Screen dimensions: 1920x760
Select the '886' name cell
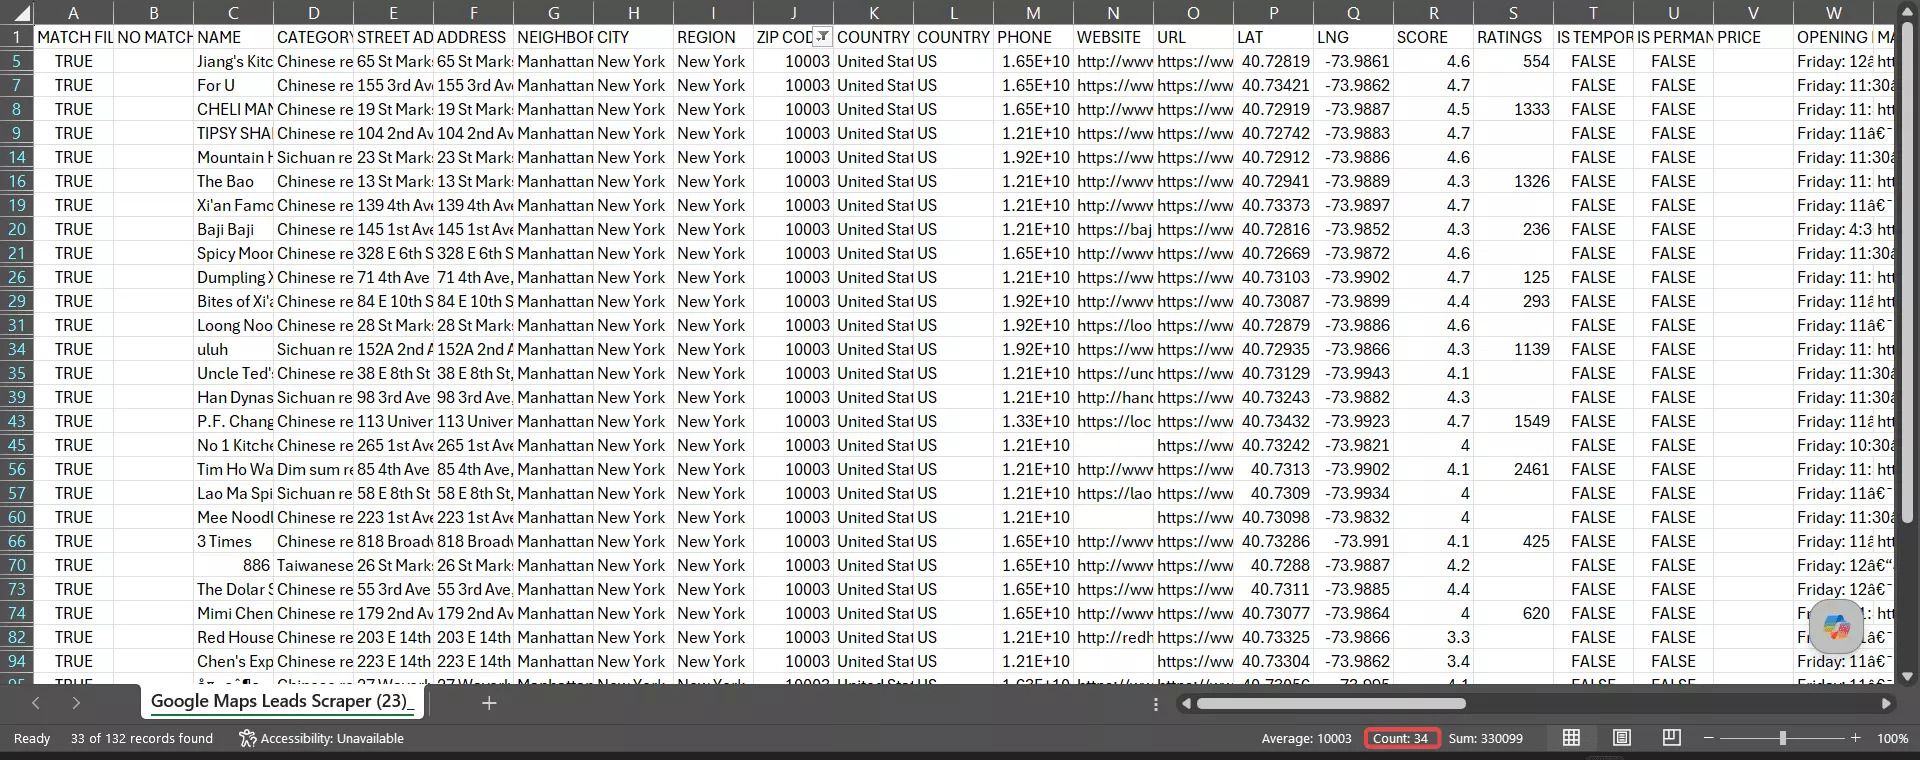[233, 565]
